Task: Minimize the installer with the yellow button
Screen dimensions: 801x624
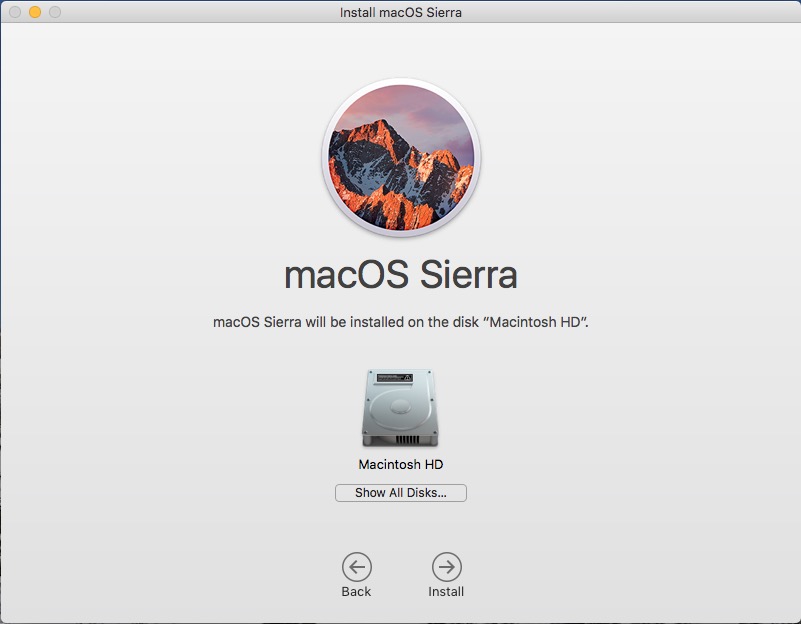Action: (34, 12)
